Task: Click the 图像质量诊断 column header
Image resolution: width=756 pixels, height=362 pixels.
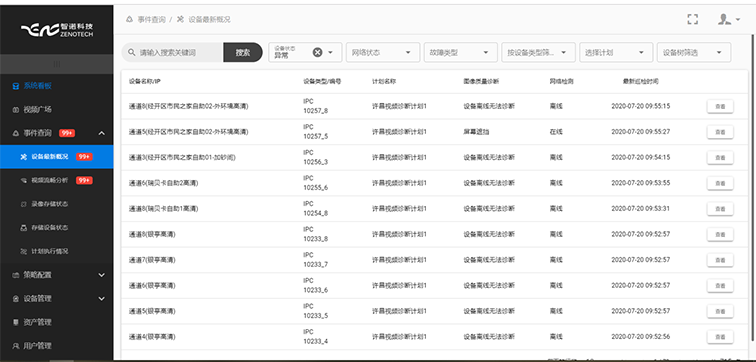Action: (481, 81)
